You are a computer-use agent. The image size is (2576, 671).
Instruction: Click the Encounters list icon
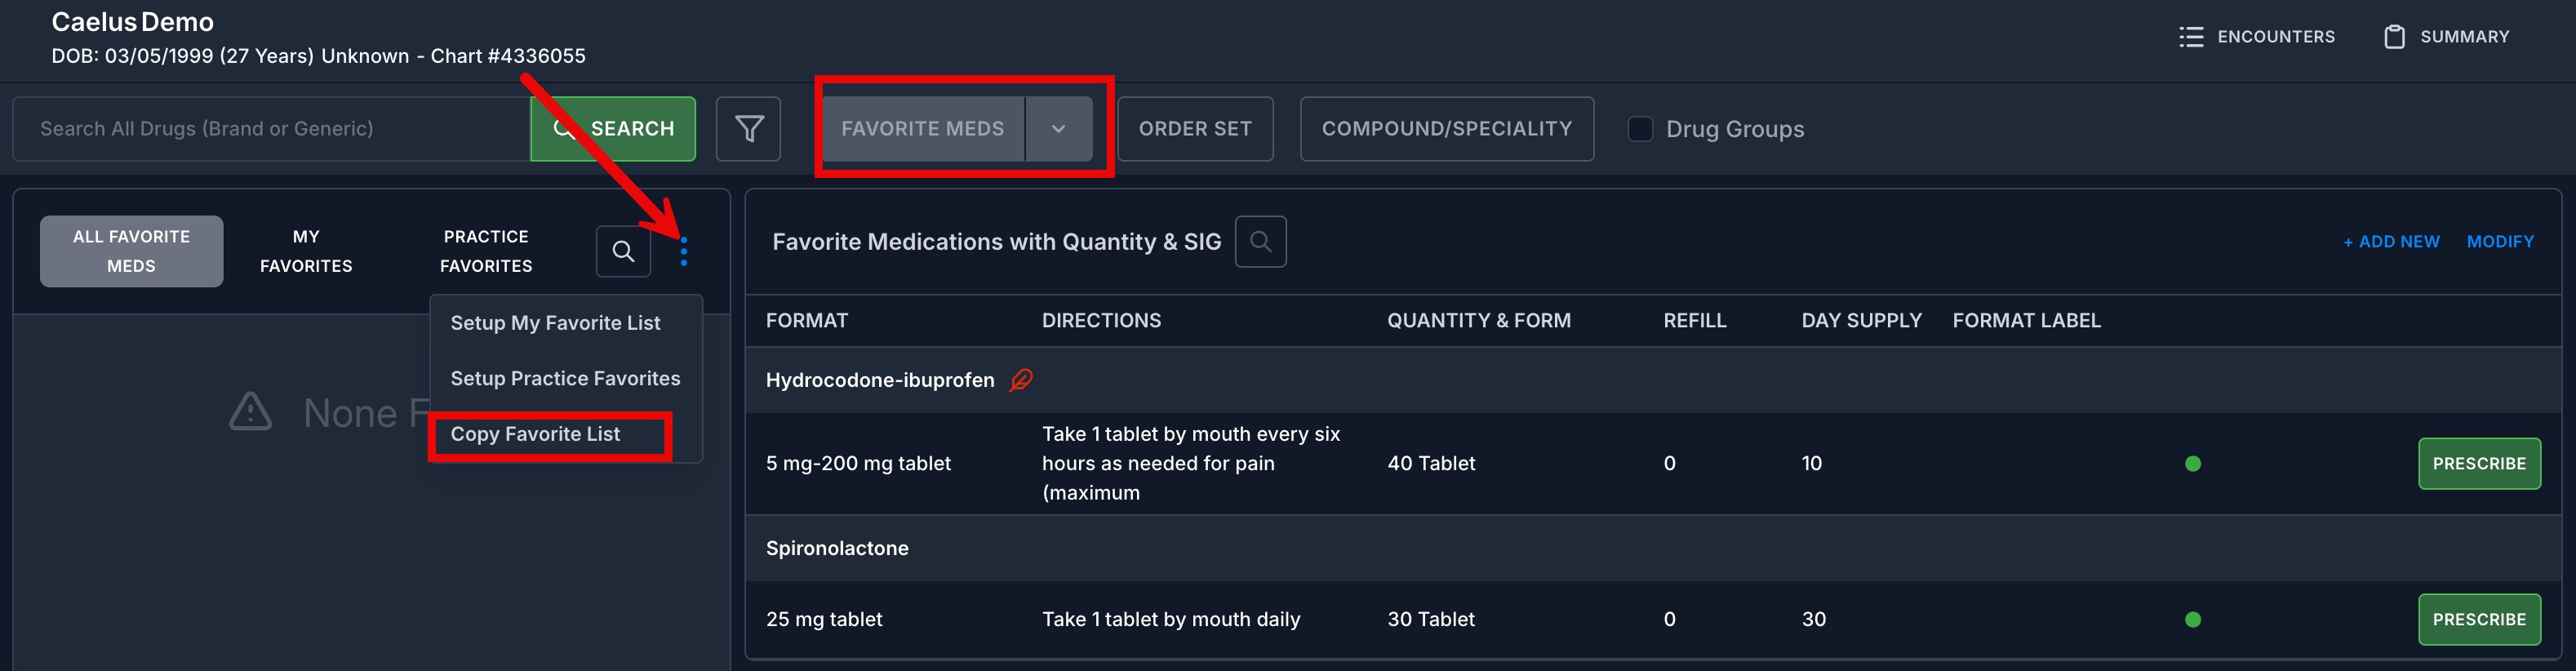click(x=2191, y=37)
